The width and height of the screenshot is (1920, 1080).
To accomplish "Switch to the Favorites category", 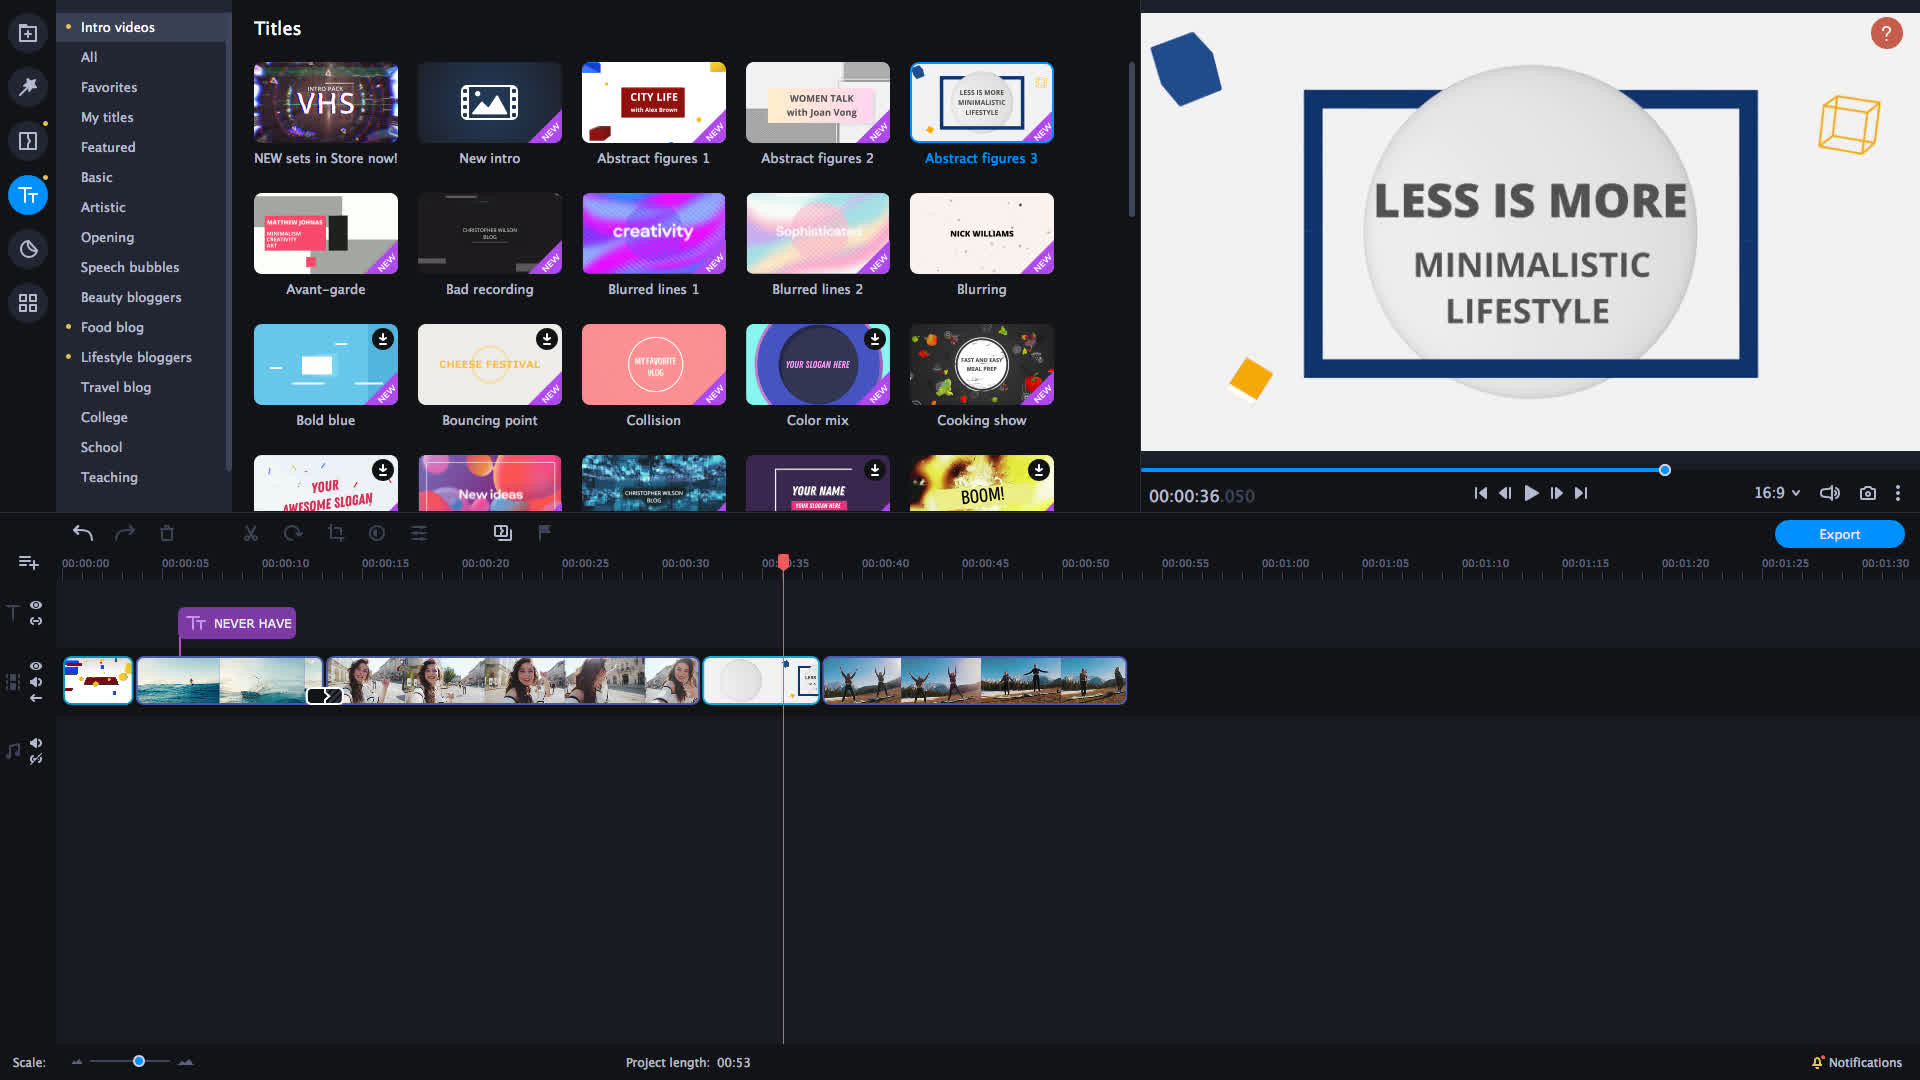I will (108, 87).
